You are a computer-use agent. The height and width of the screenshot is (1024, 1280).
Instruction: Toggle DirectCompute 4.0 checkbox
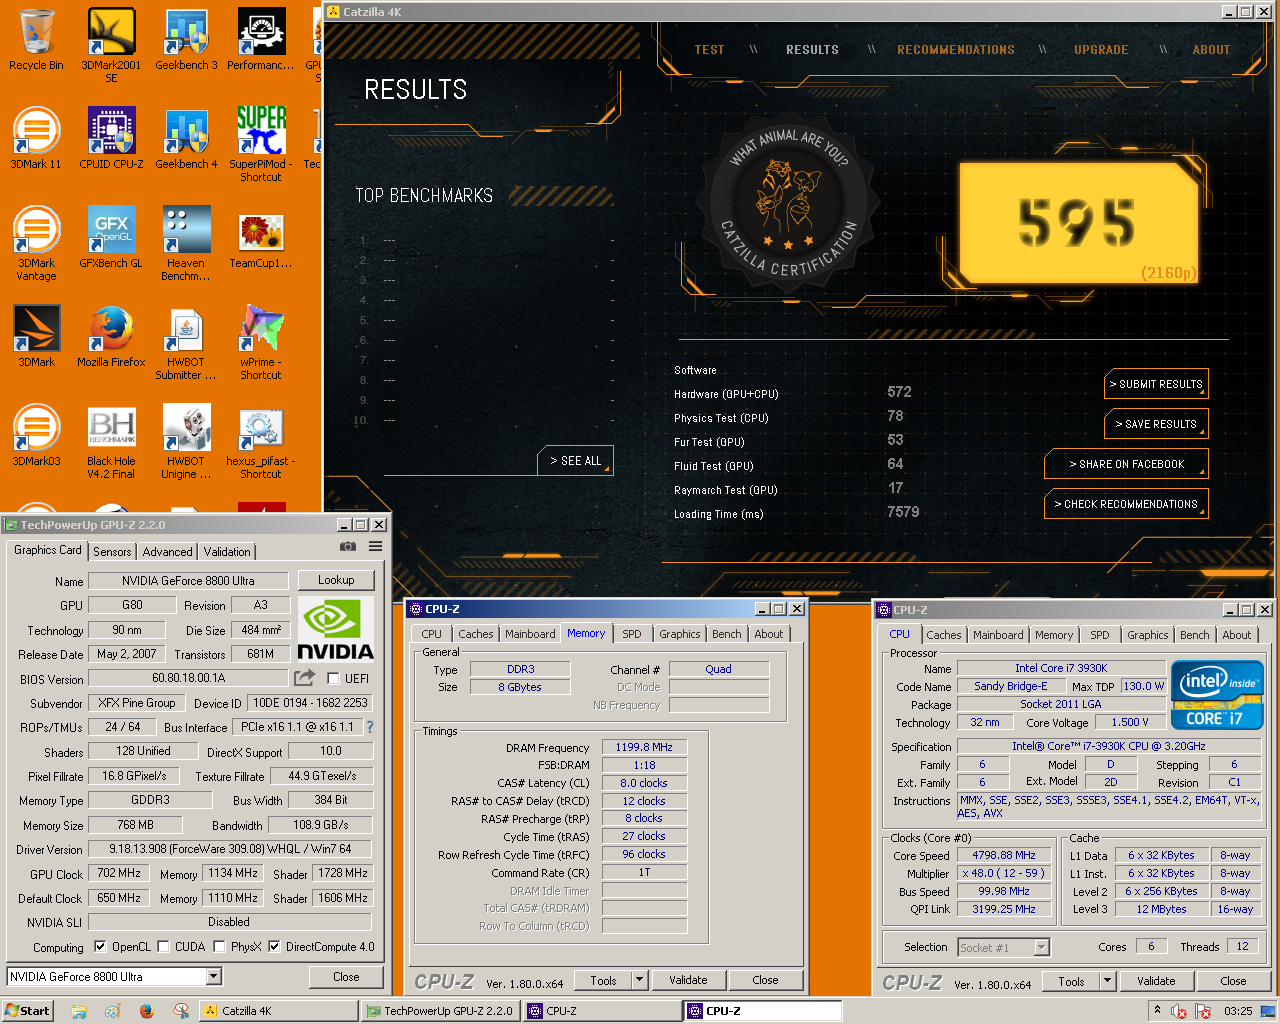[274, 946]
